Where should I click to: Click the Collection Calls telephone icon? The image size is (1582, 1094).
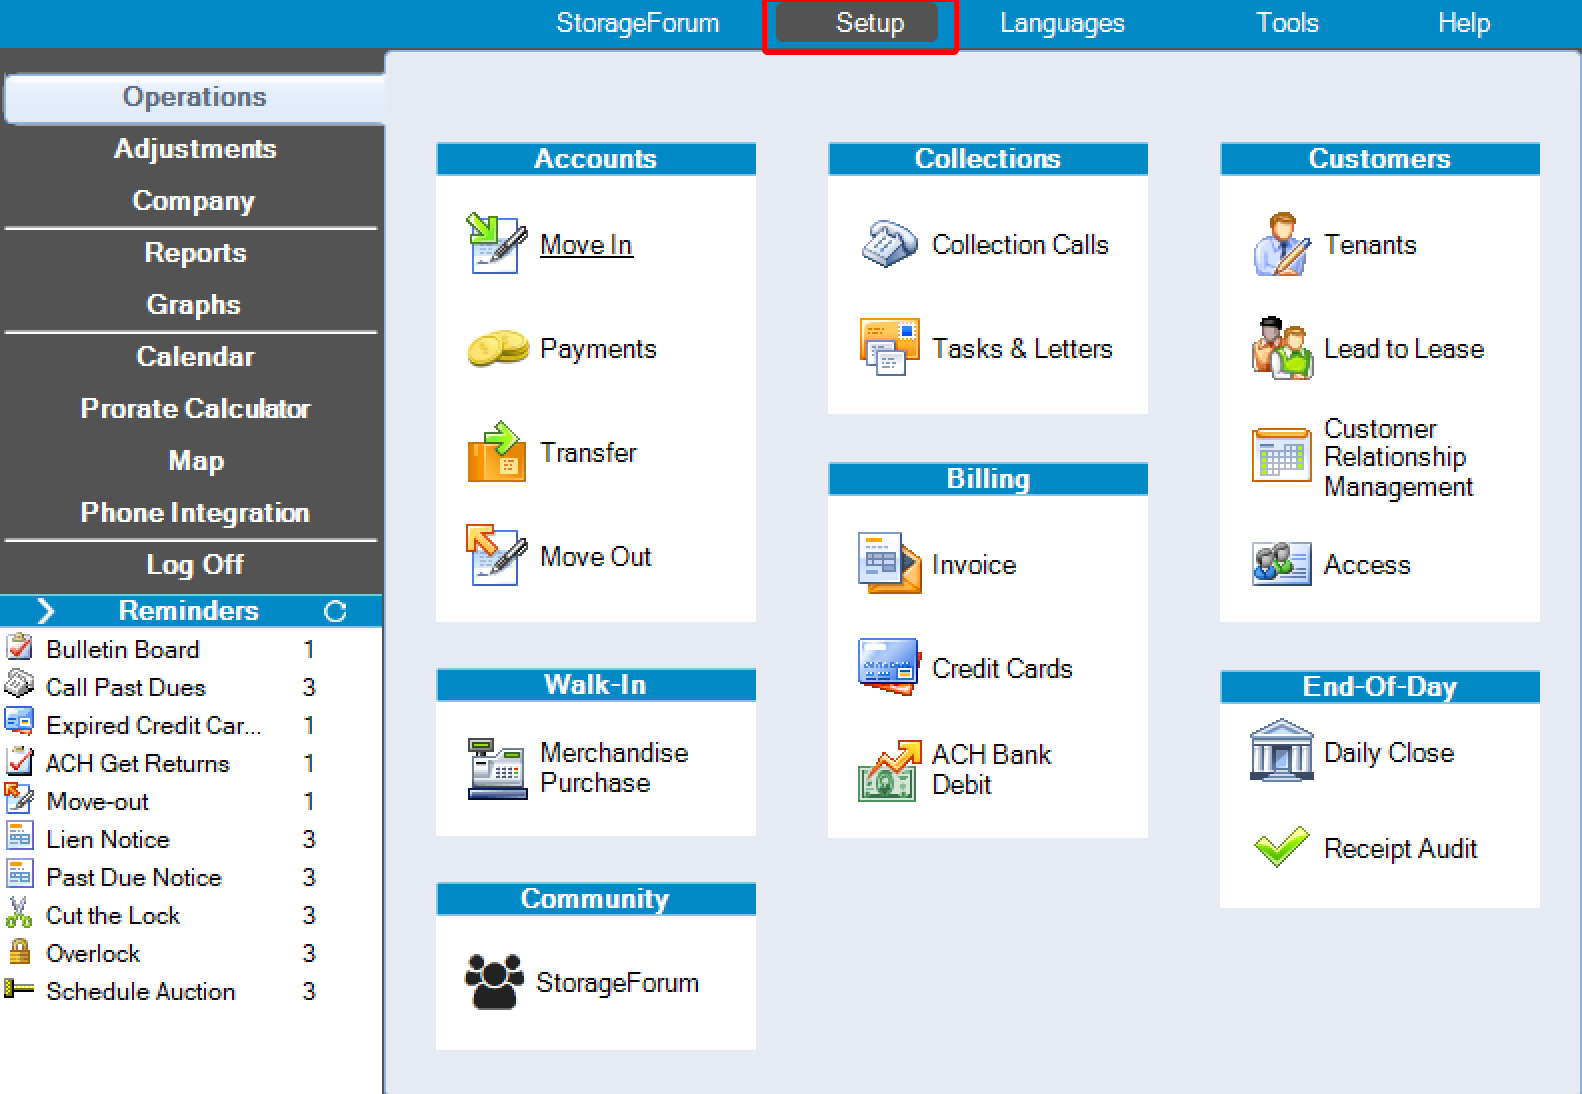(890, 244)
